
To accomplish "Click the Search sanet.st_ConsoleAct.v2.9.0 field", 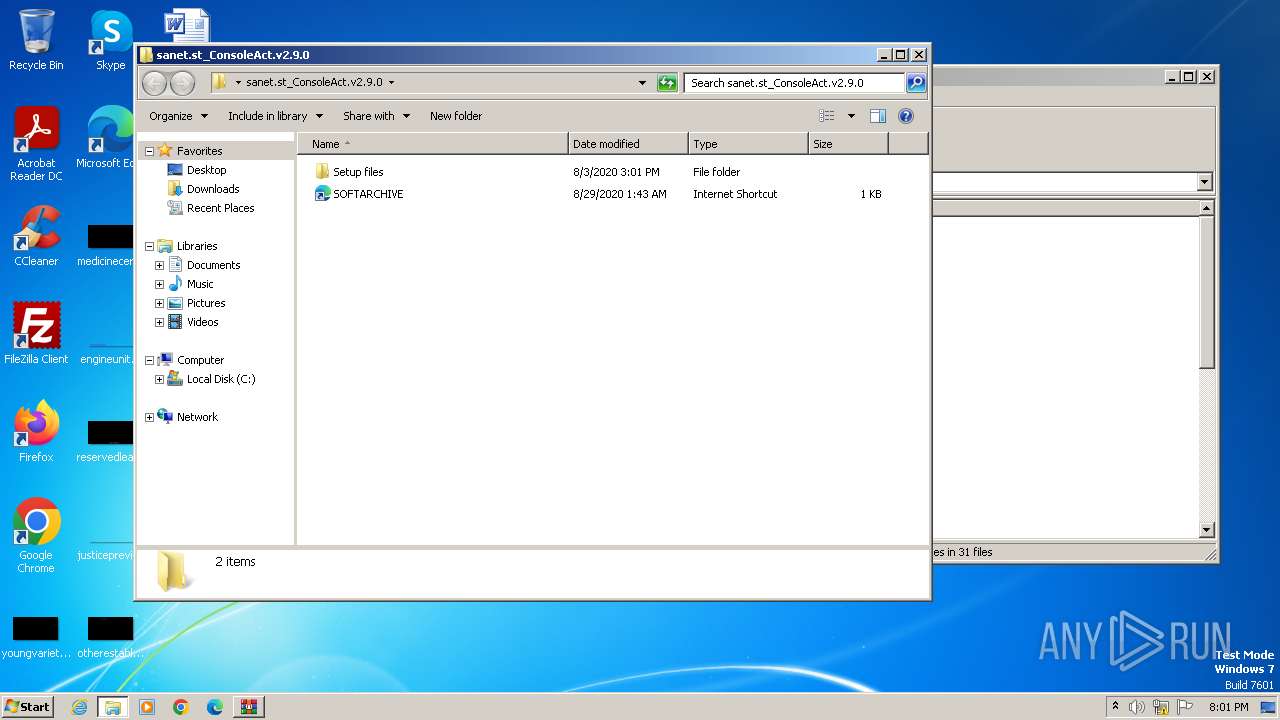I will pos(795,83).
